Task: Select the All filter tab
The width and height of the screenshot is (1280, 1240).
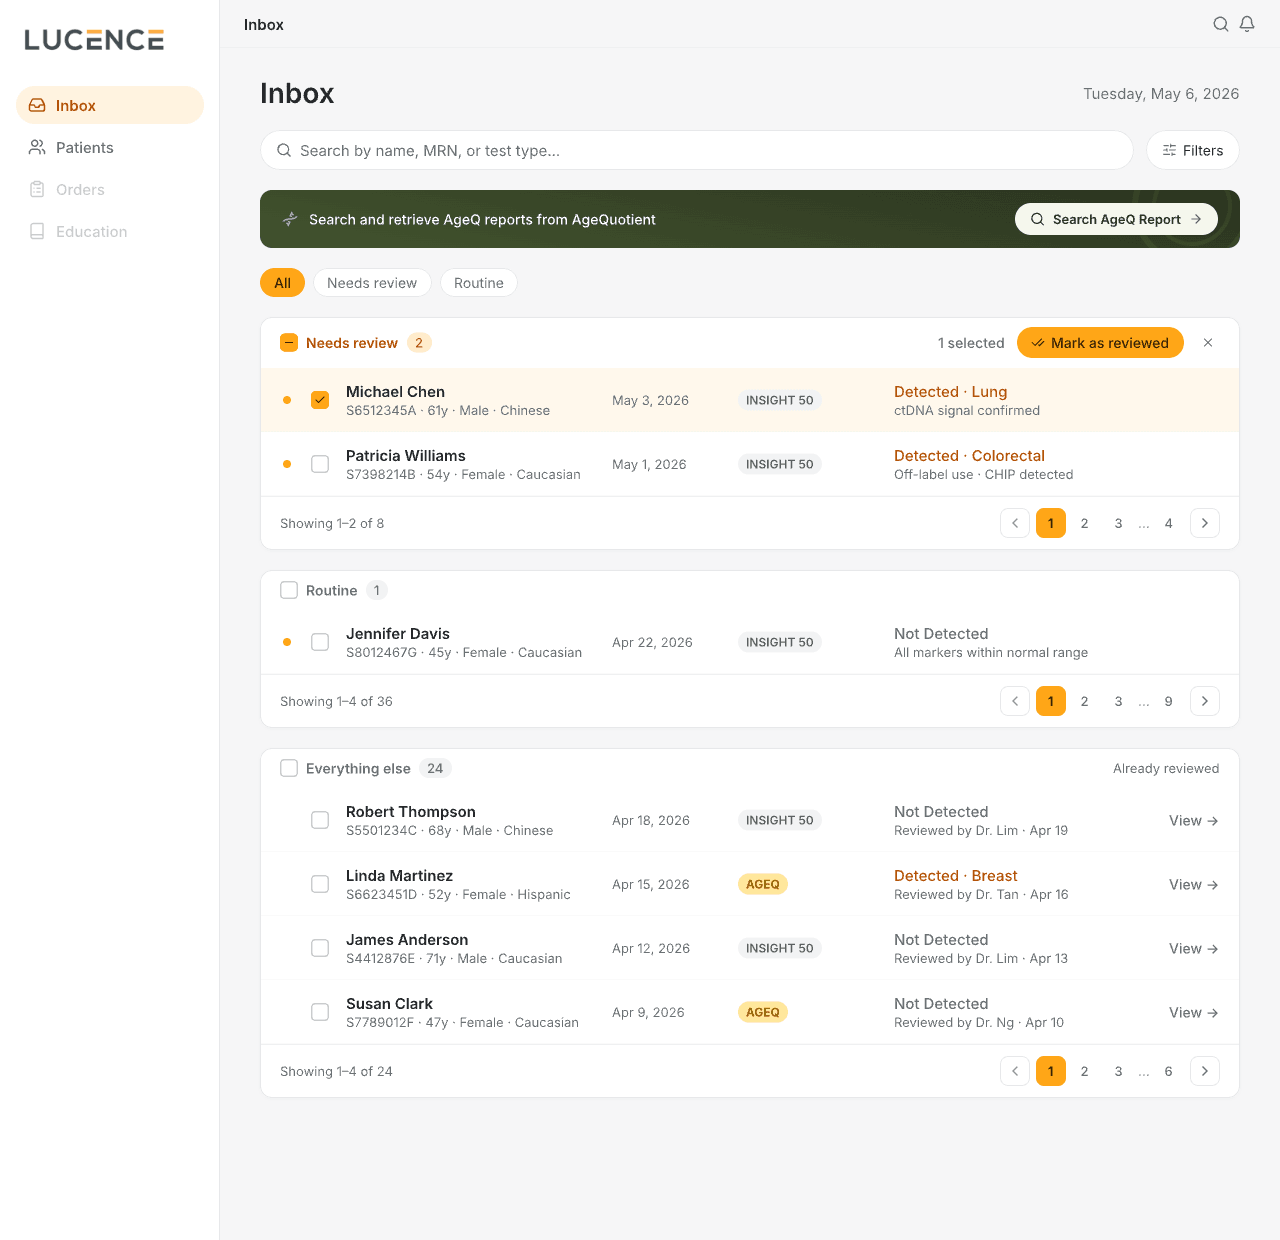Action: (x=282, y=283)
